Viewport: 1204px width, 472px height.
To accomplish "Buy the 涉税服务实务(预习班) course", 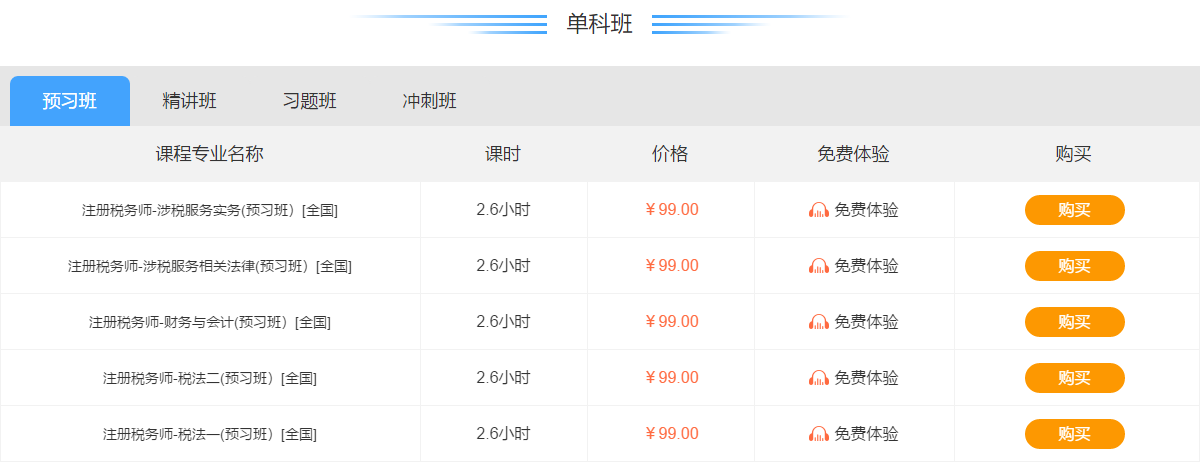I will (x=1075, y=210).
